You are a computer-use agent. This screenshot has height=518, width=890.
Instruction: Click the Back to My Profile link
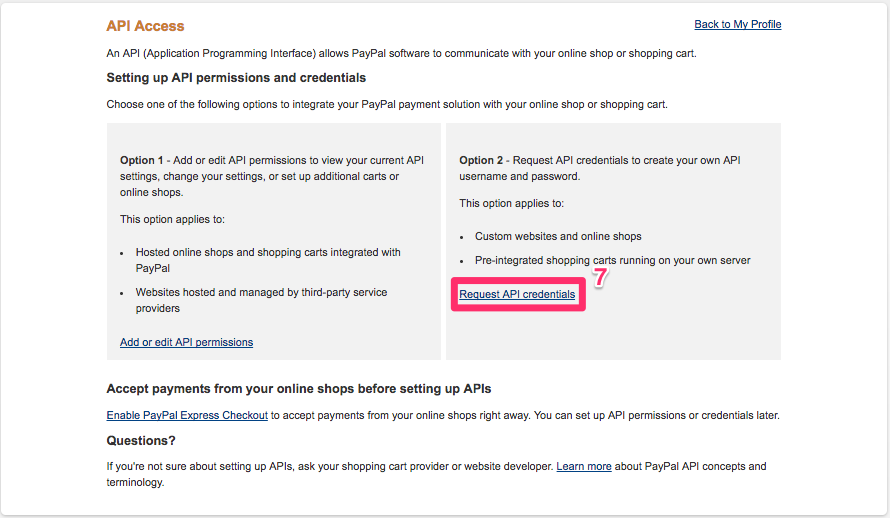click(x=737, y=24)
